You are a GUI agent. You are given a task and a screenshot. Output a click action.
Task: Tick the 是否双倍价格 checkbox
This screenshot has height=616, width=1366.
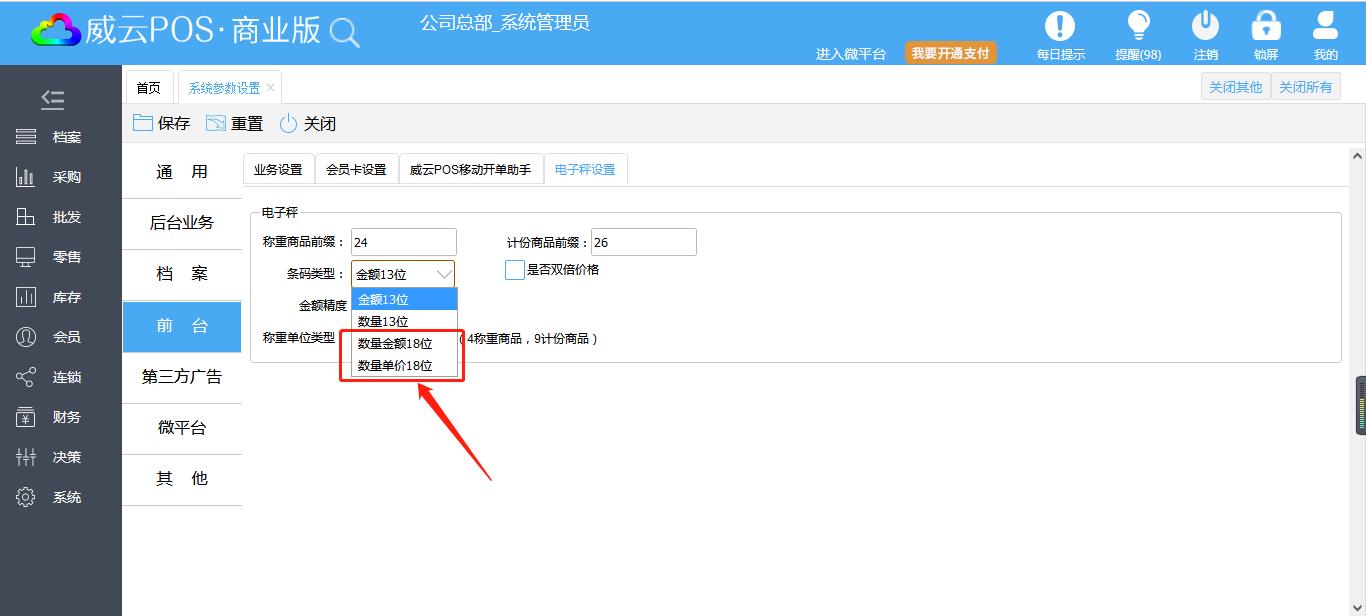tap(515, 270)
